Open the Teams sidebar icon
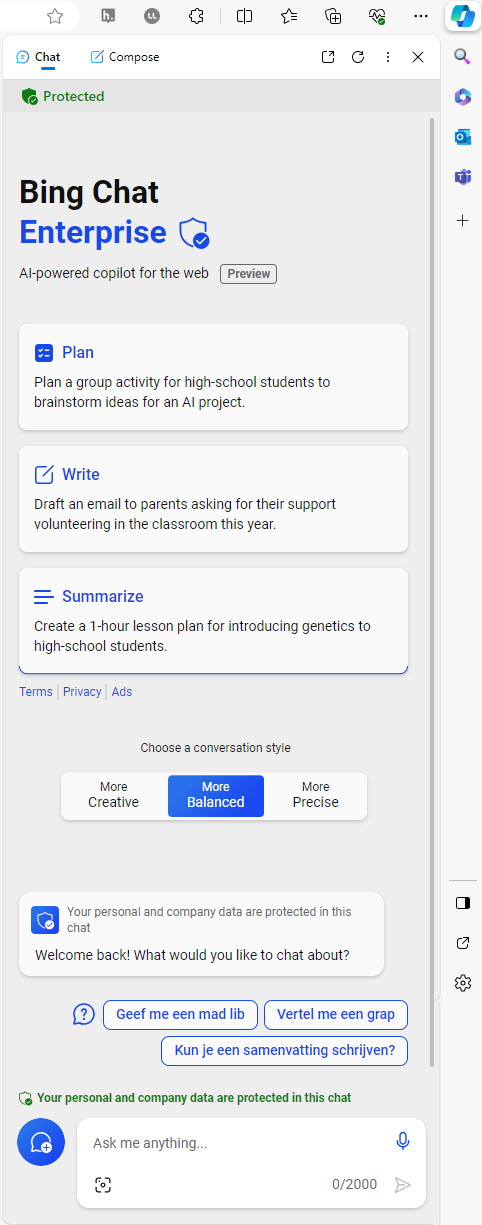The width and height of the screenshot is (482, 1225). pos(462,178)
